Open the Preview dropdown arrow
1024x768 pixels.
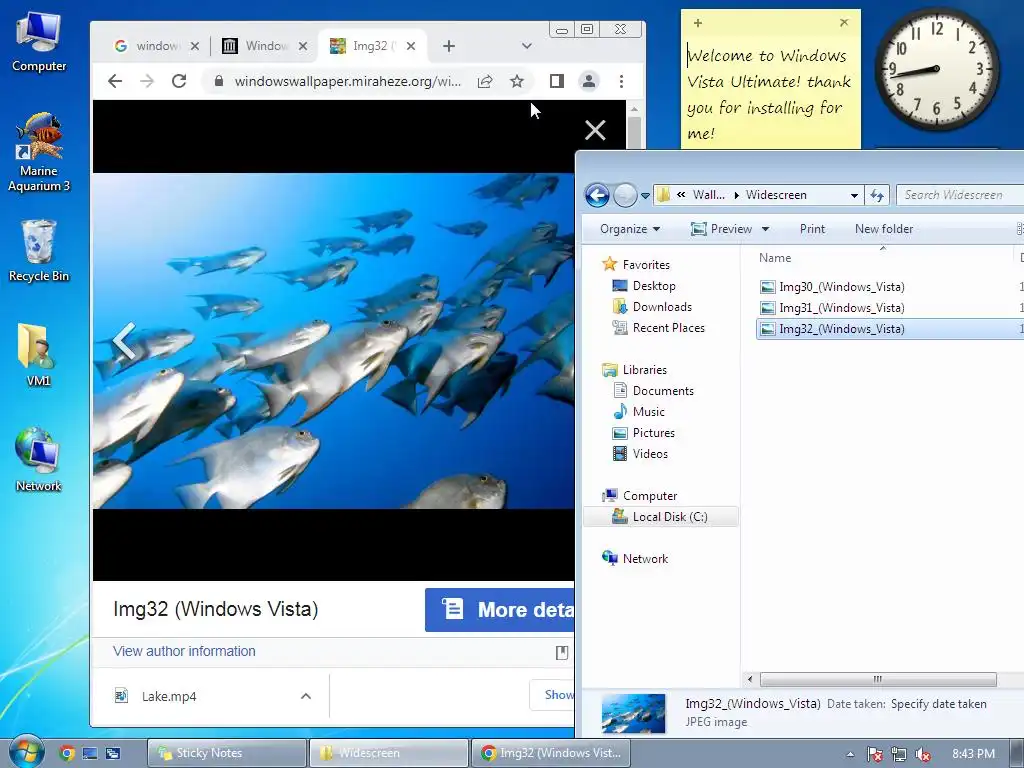click(765, 229)
